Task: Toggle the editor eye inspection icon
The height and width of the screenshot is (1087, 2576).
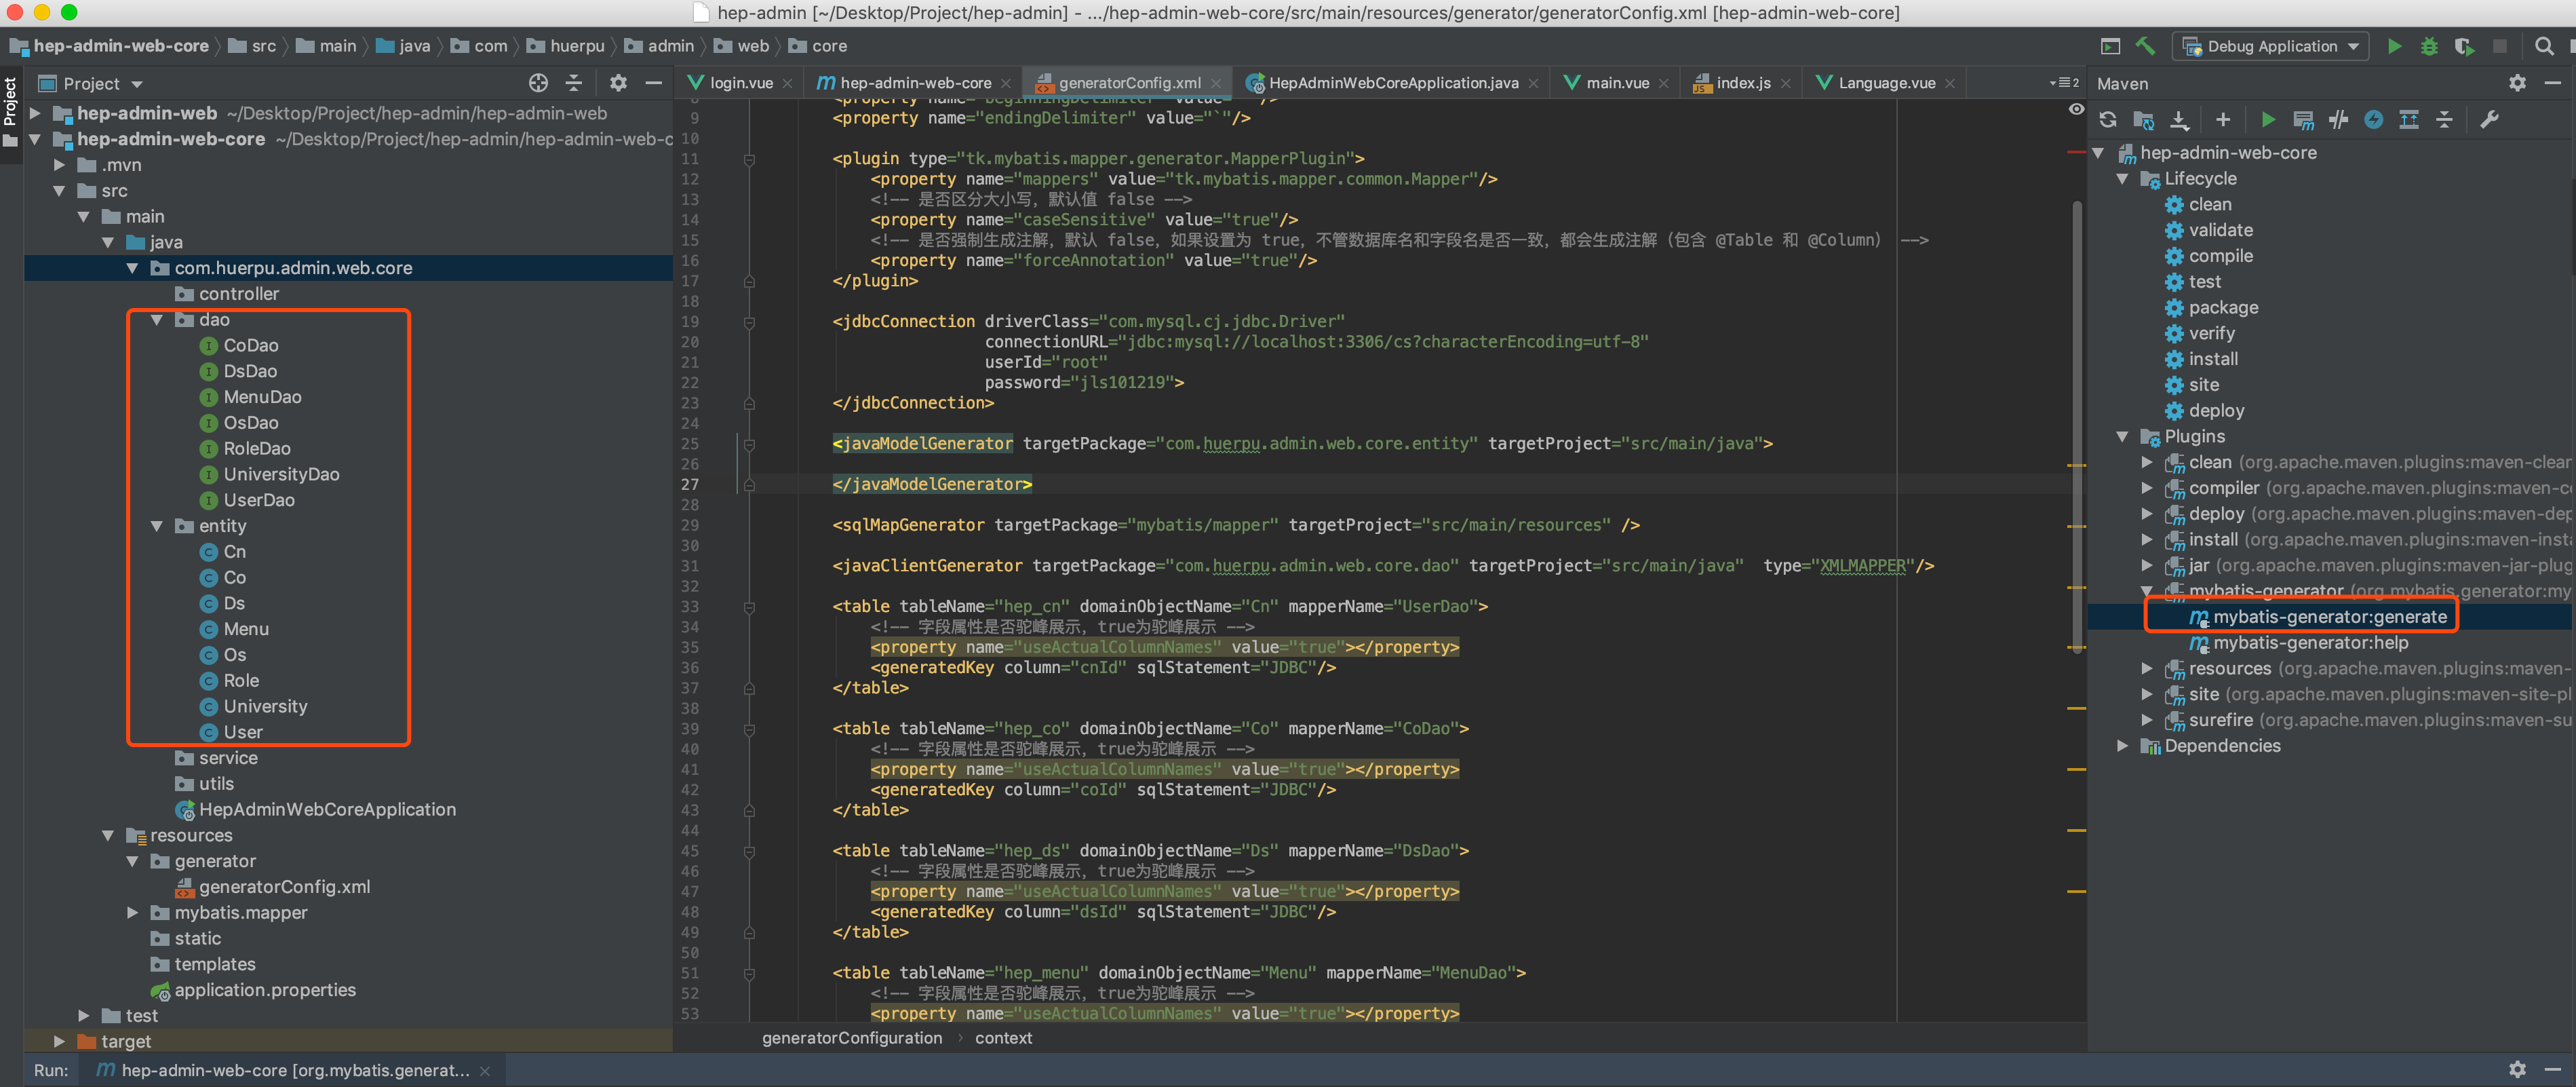Action: pos(2076,109)
